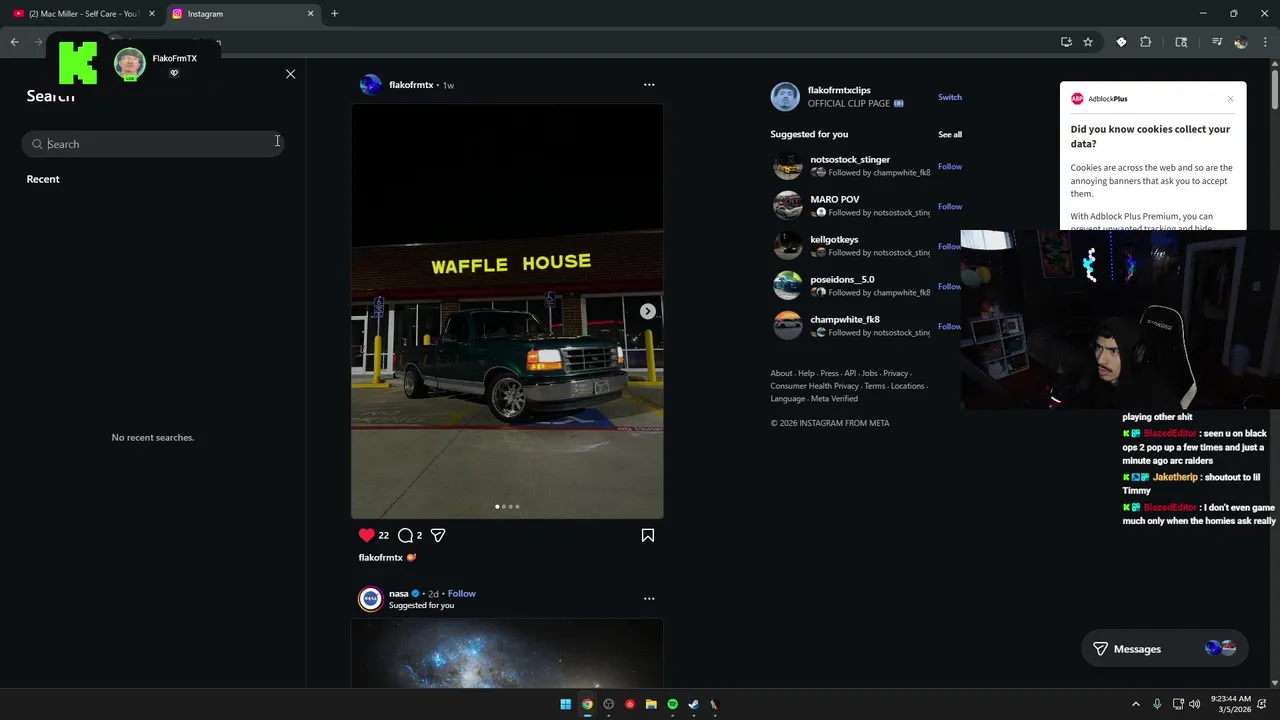Open flakofrmtx post options menu
Viewport: 1280px width, 720px height.
pyautogui.click(x=649, y=85)
